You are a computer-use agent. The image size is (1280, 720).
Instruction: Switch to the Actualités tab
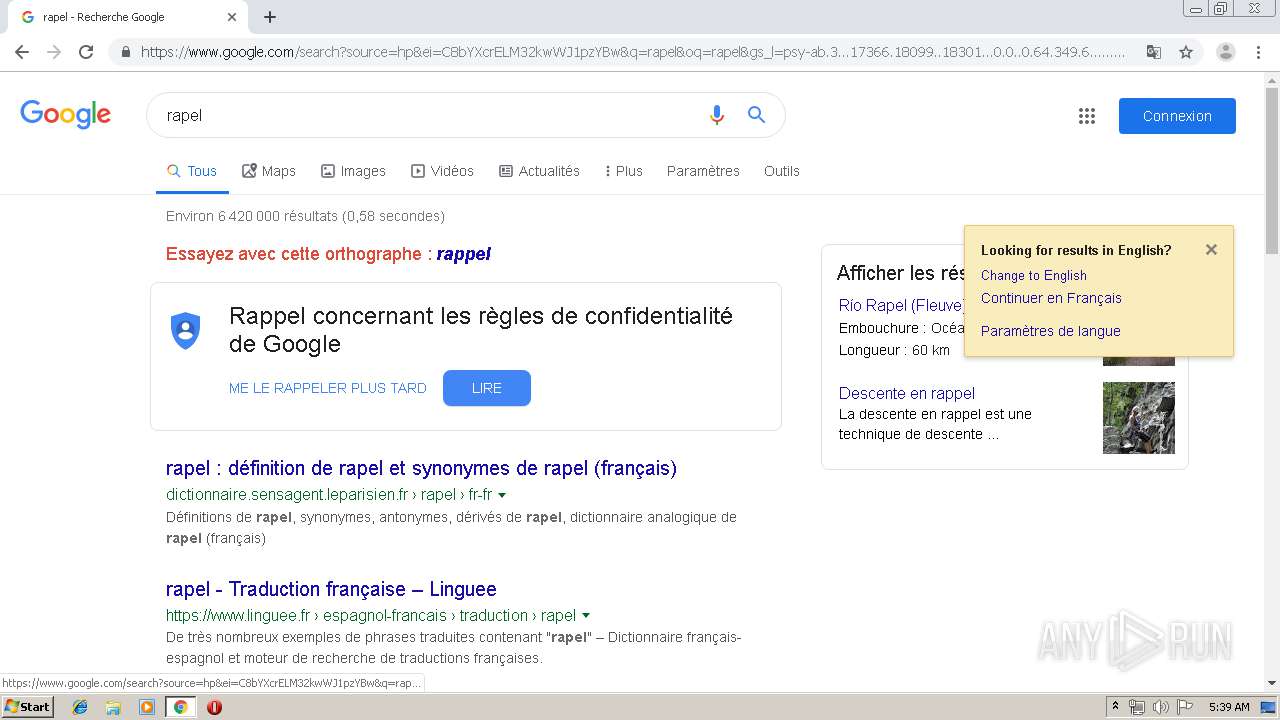539,171
